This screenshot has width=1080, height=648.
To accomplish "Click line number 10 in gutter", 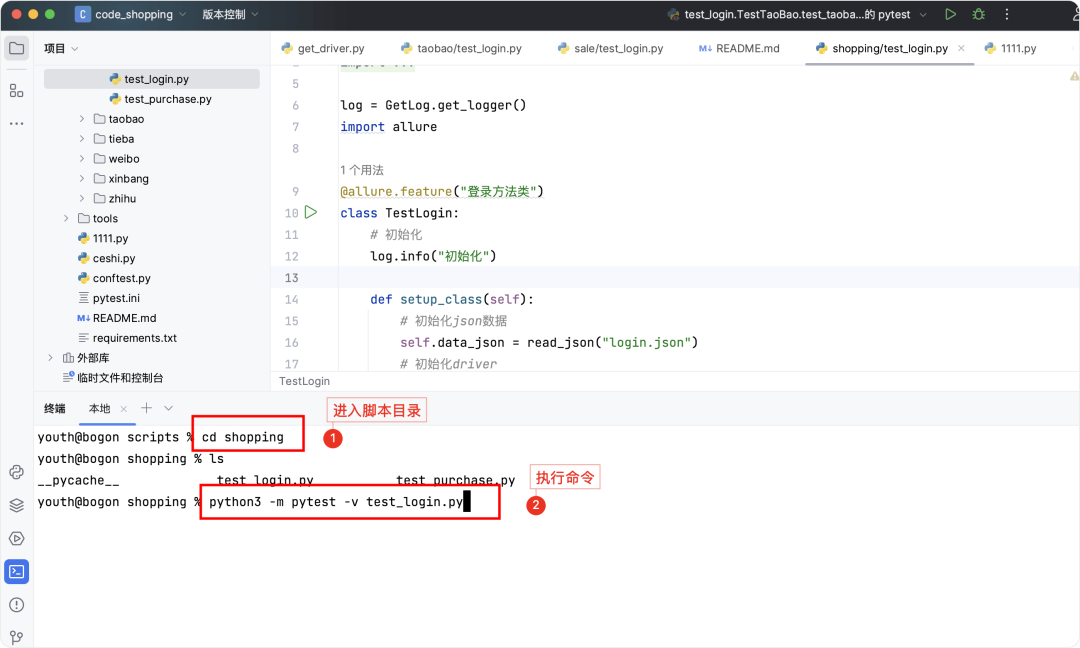I will coord(291,213).
